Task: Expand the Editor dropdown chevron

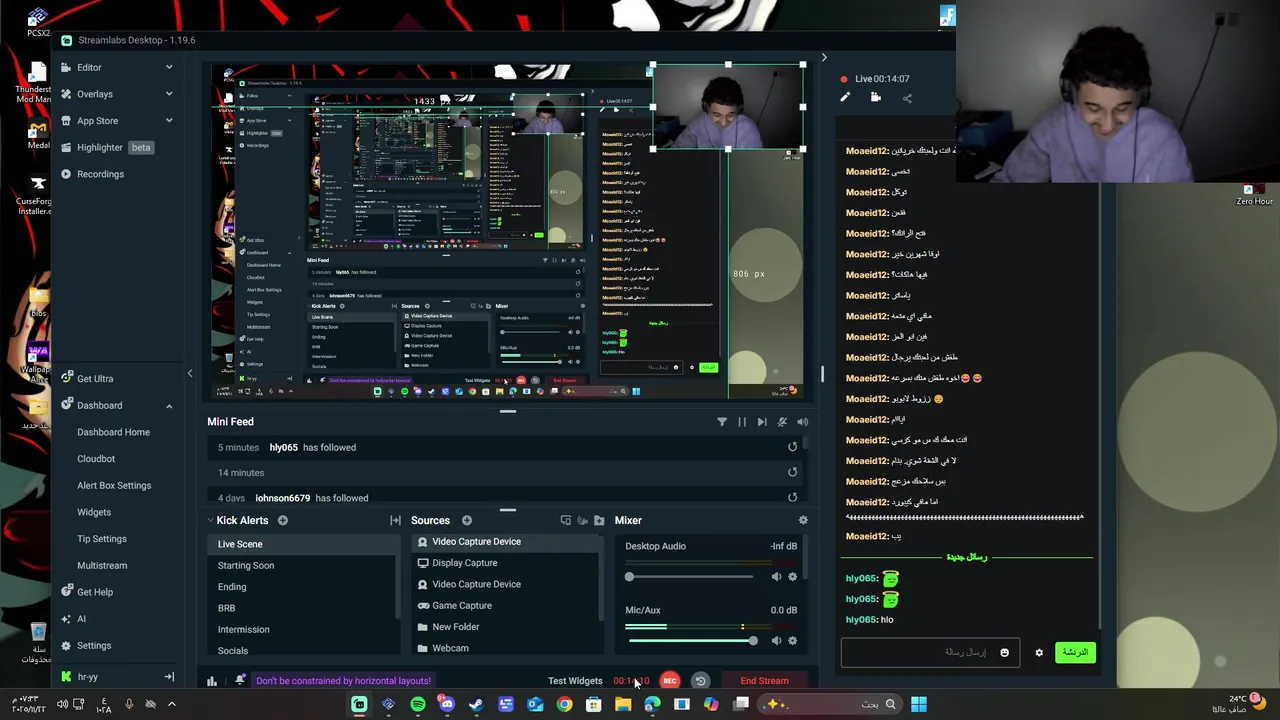Action: click(169, 67)
